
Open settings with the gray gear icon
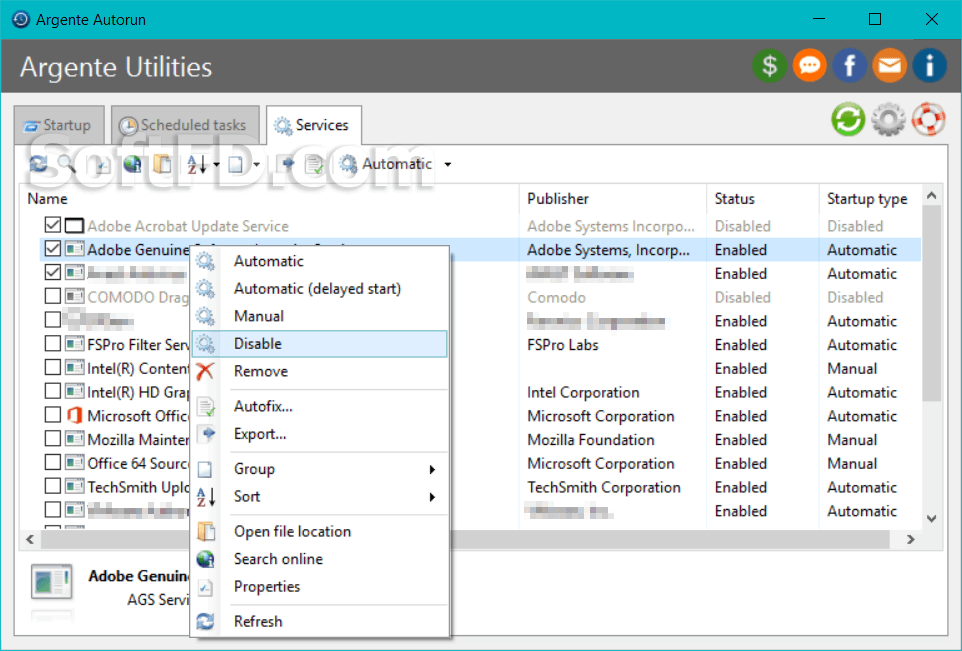coord(888,119)
